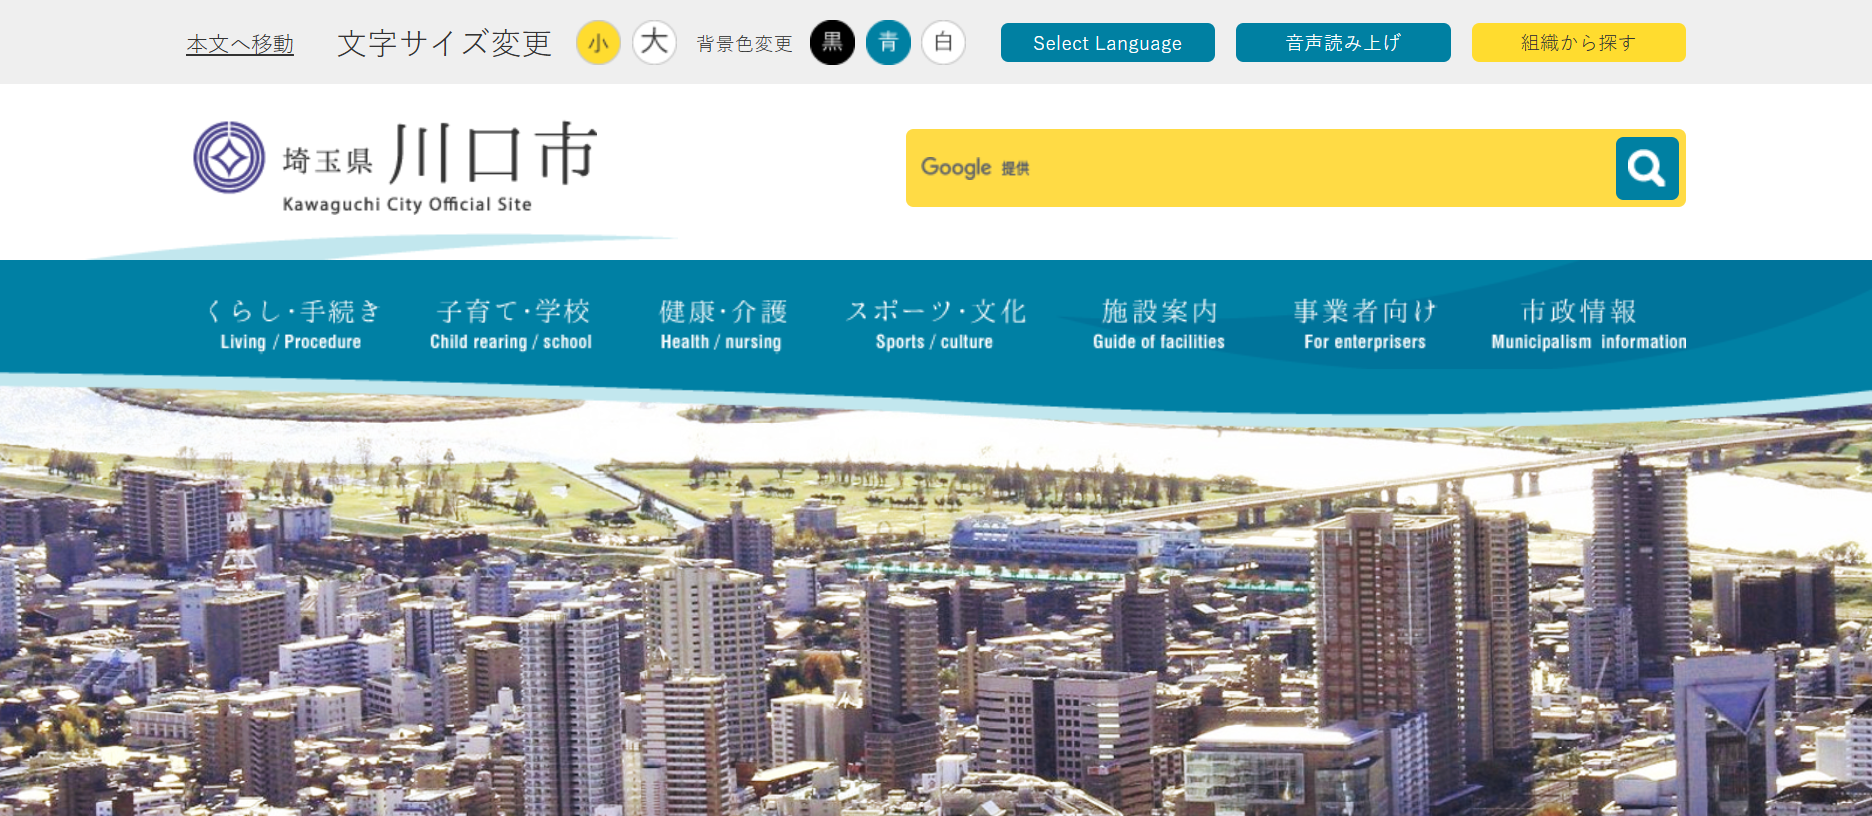This screenshot has width=1872, height=816.
Task: Click the Kawaguchi city emblem logo
Action: click(229, 157)
